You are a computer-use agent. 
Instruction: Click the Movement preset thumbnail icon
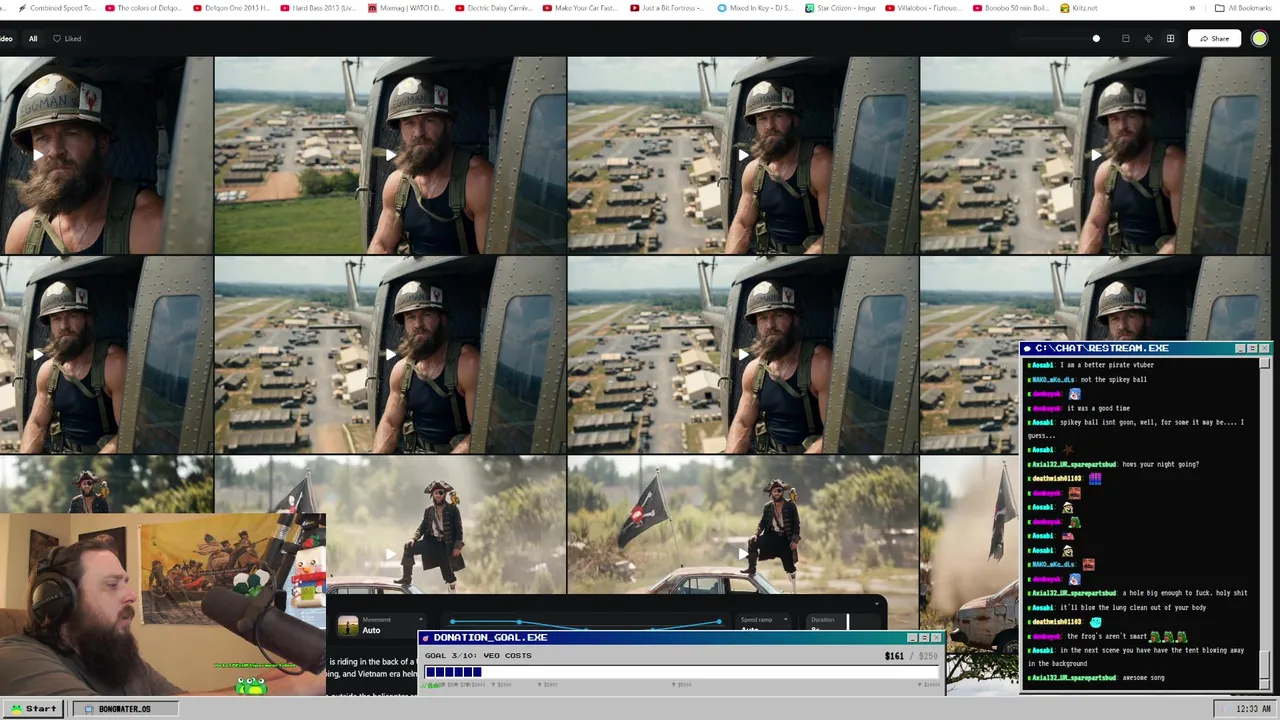pyautogui.click(x=348, y=626)
